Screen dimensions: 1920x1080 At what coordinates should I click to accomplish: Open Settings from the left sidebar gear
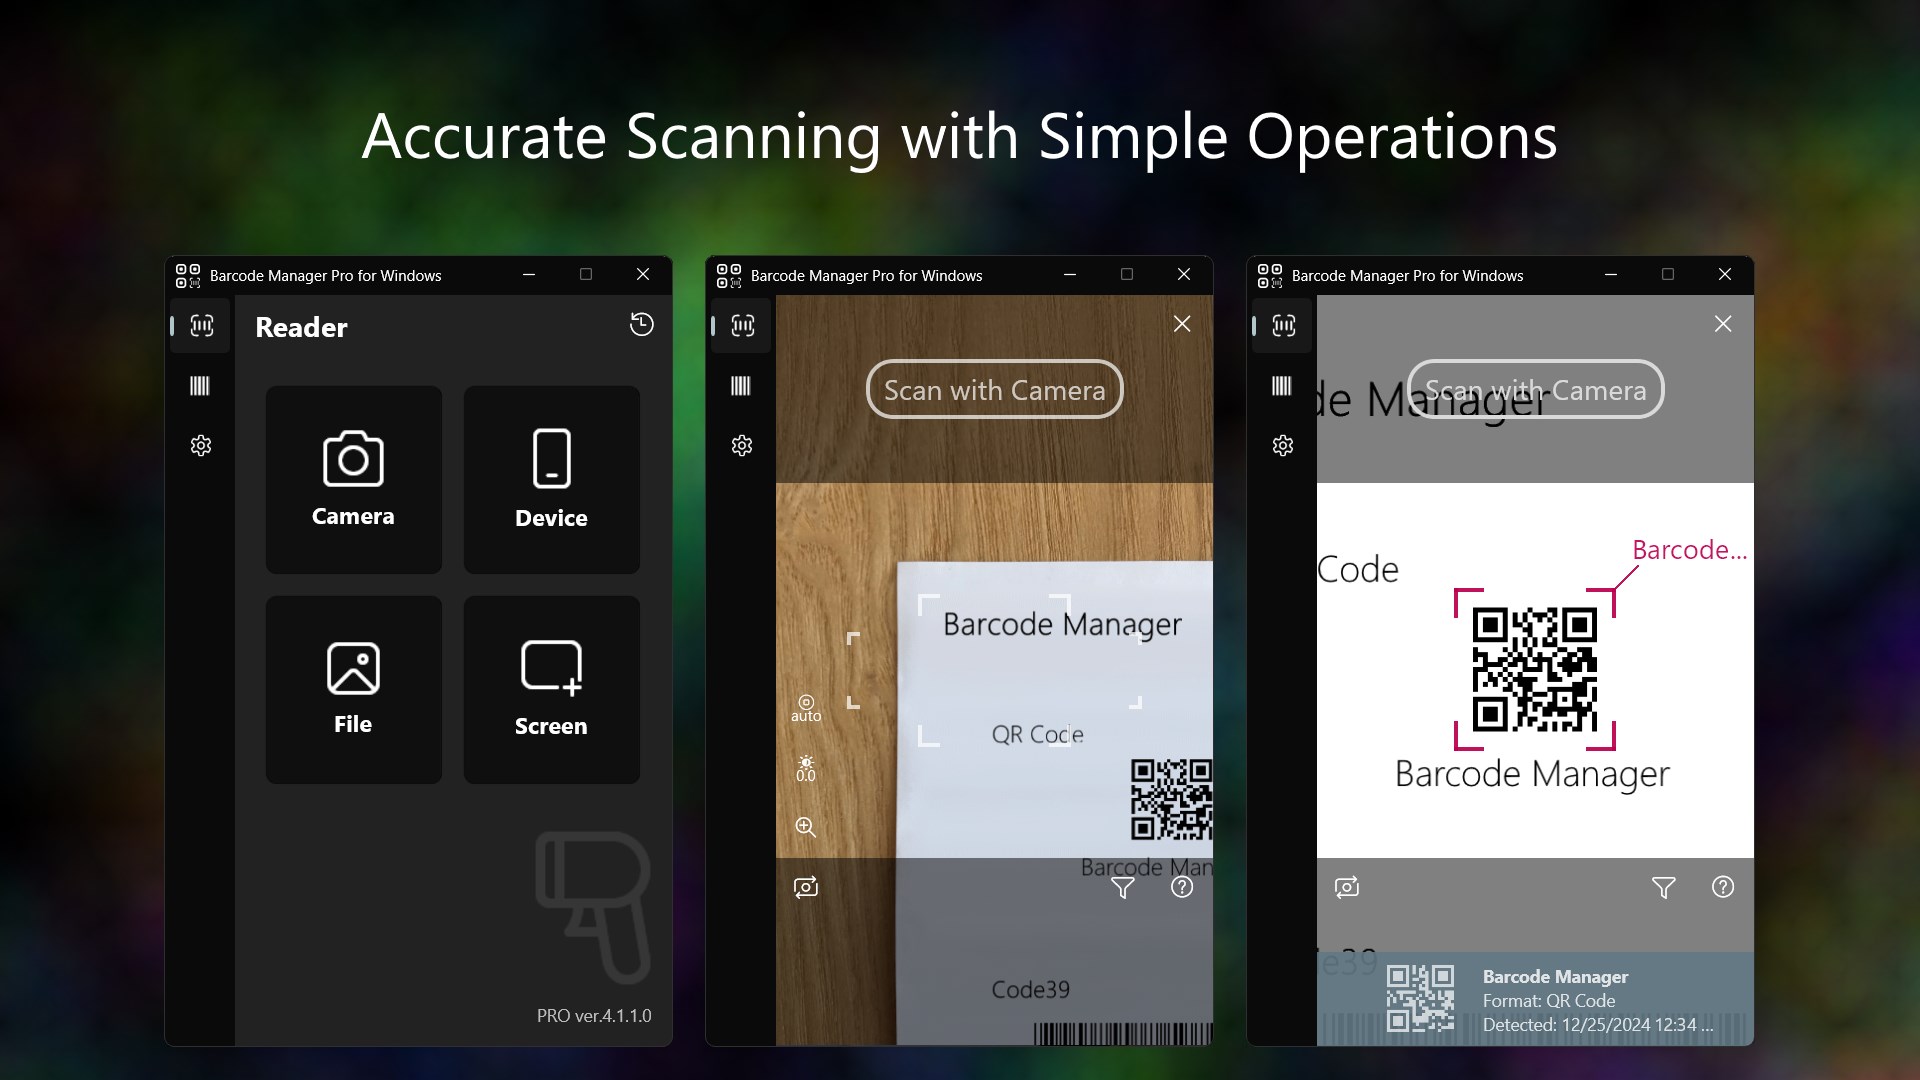click(200, 446)
